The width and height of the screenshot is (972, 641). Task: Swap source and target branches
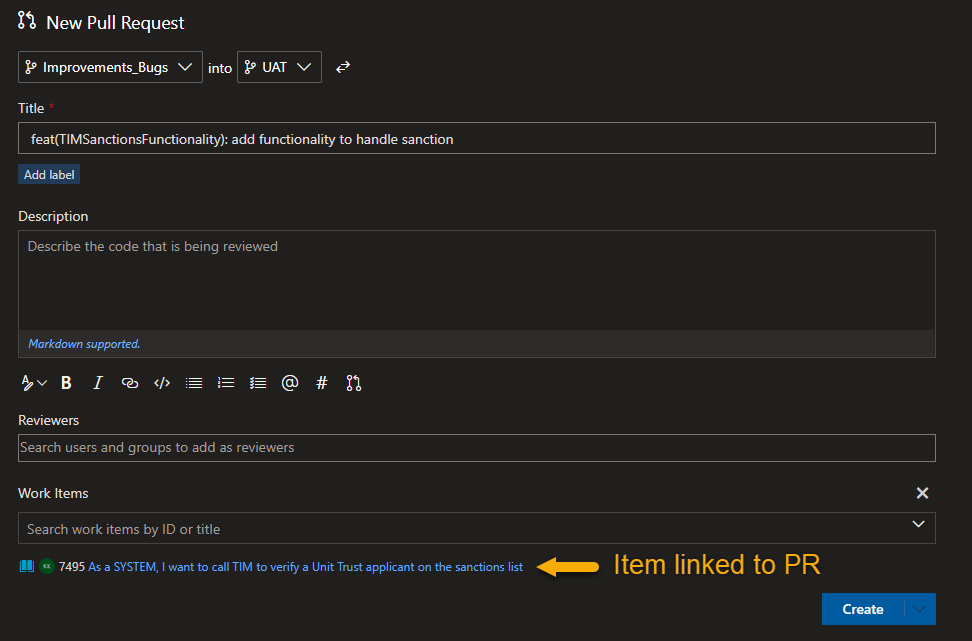[343, 67]
